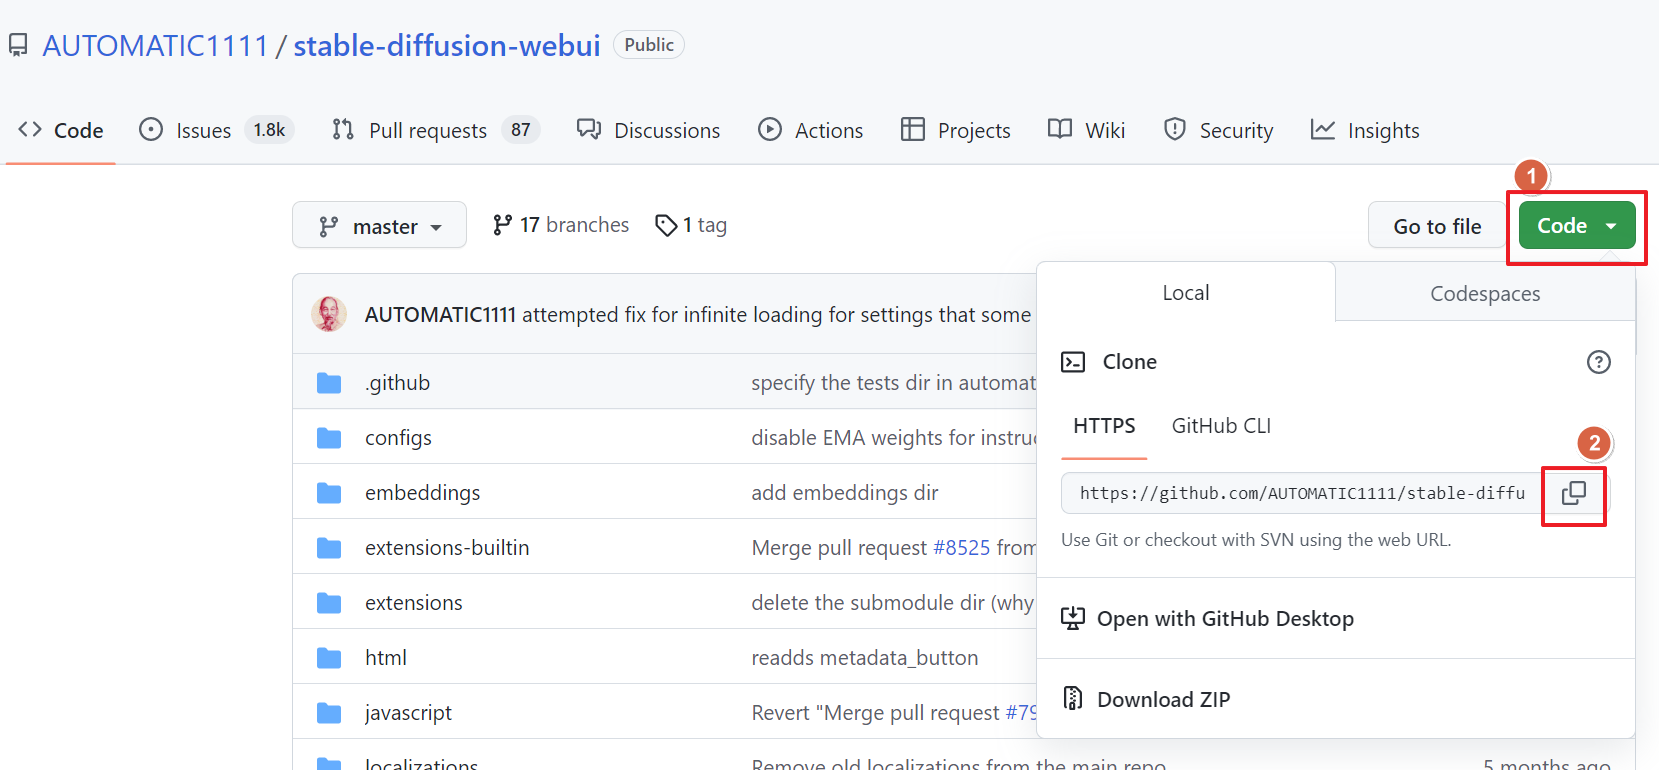1659x770 pixels.
Task: Click the folder icon beside javascript
Action: (329, 713)
